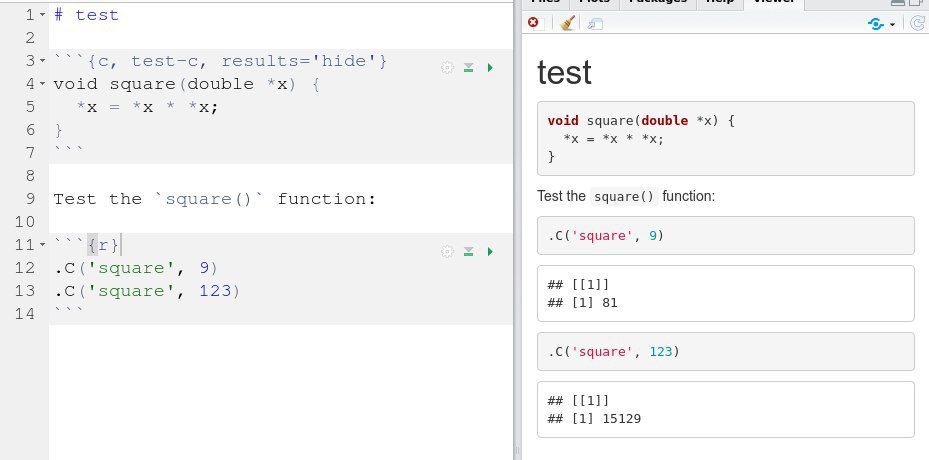Place cursor on '# test' heading line
Screen dimensions: 929x460
(87, 15)
